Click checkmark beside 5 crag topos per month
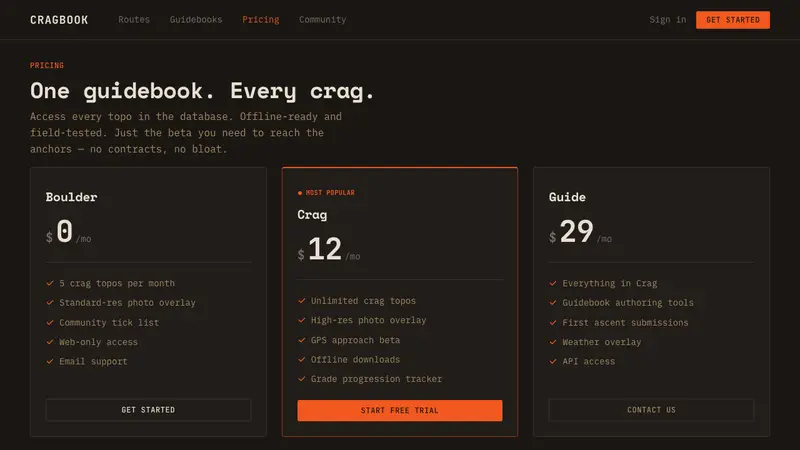The width and height of the screenshot is (800, 450). (50, 283)
